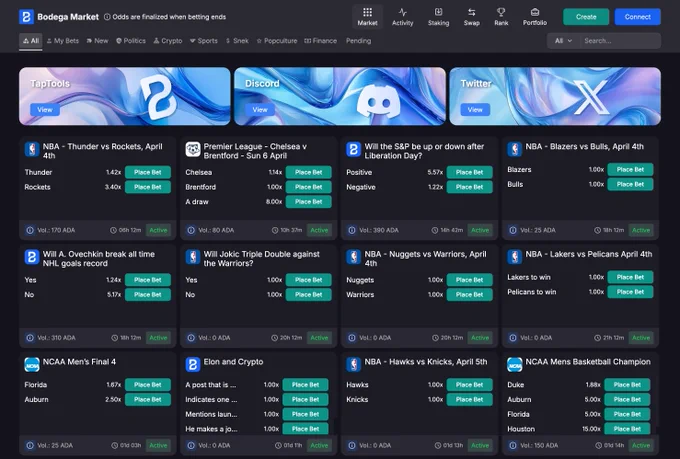Click the Search input field
Image resolution: width=680 pixels, height=459 pixels.
(x=620, y=41)
